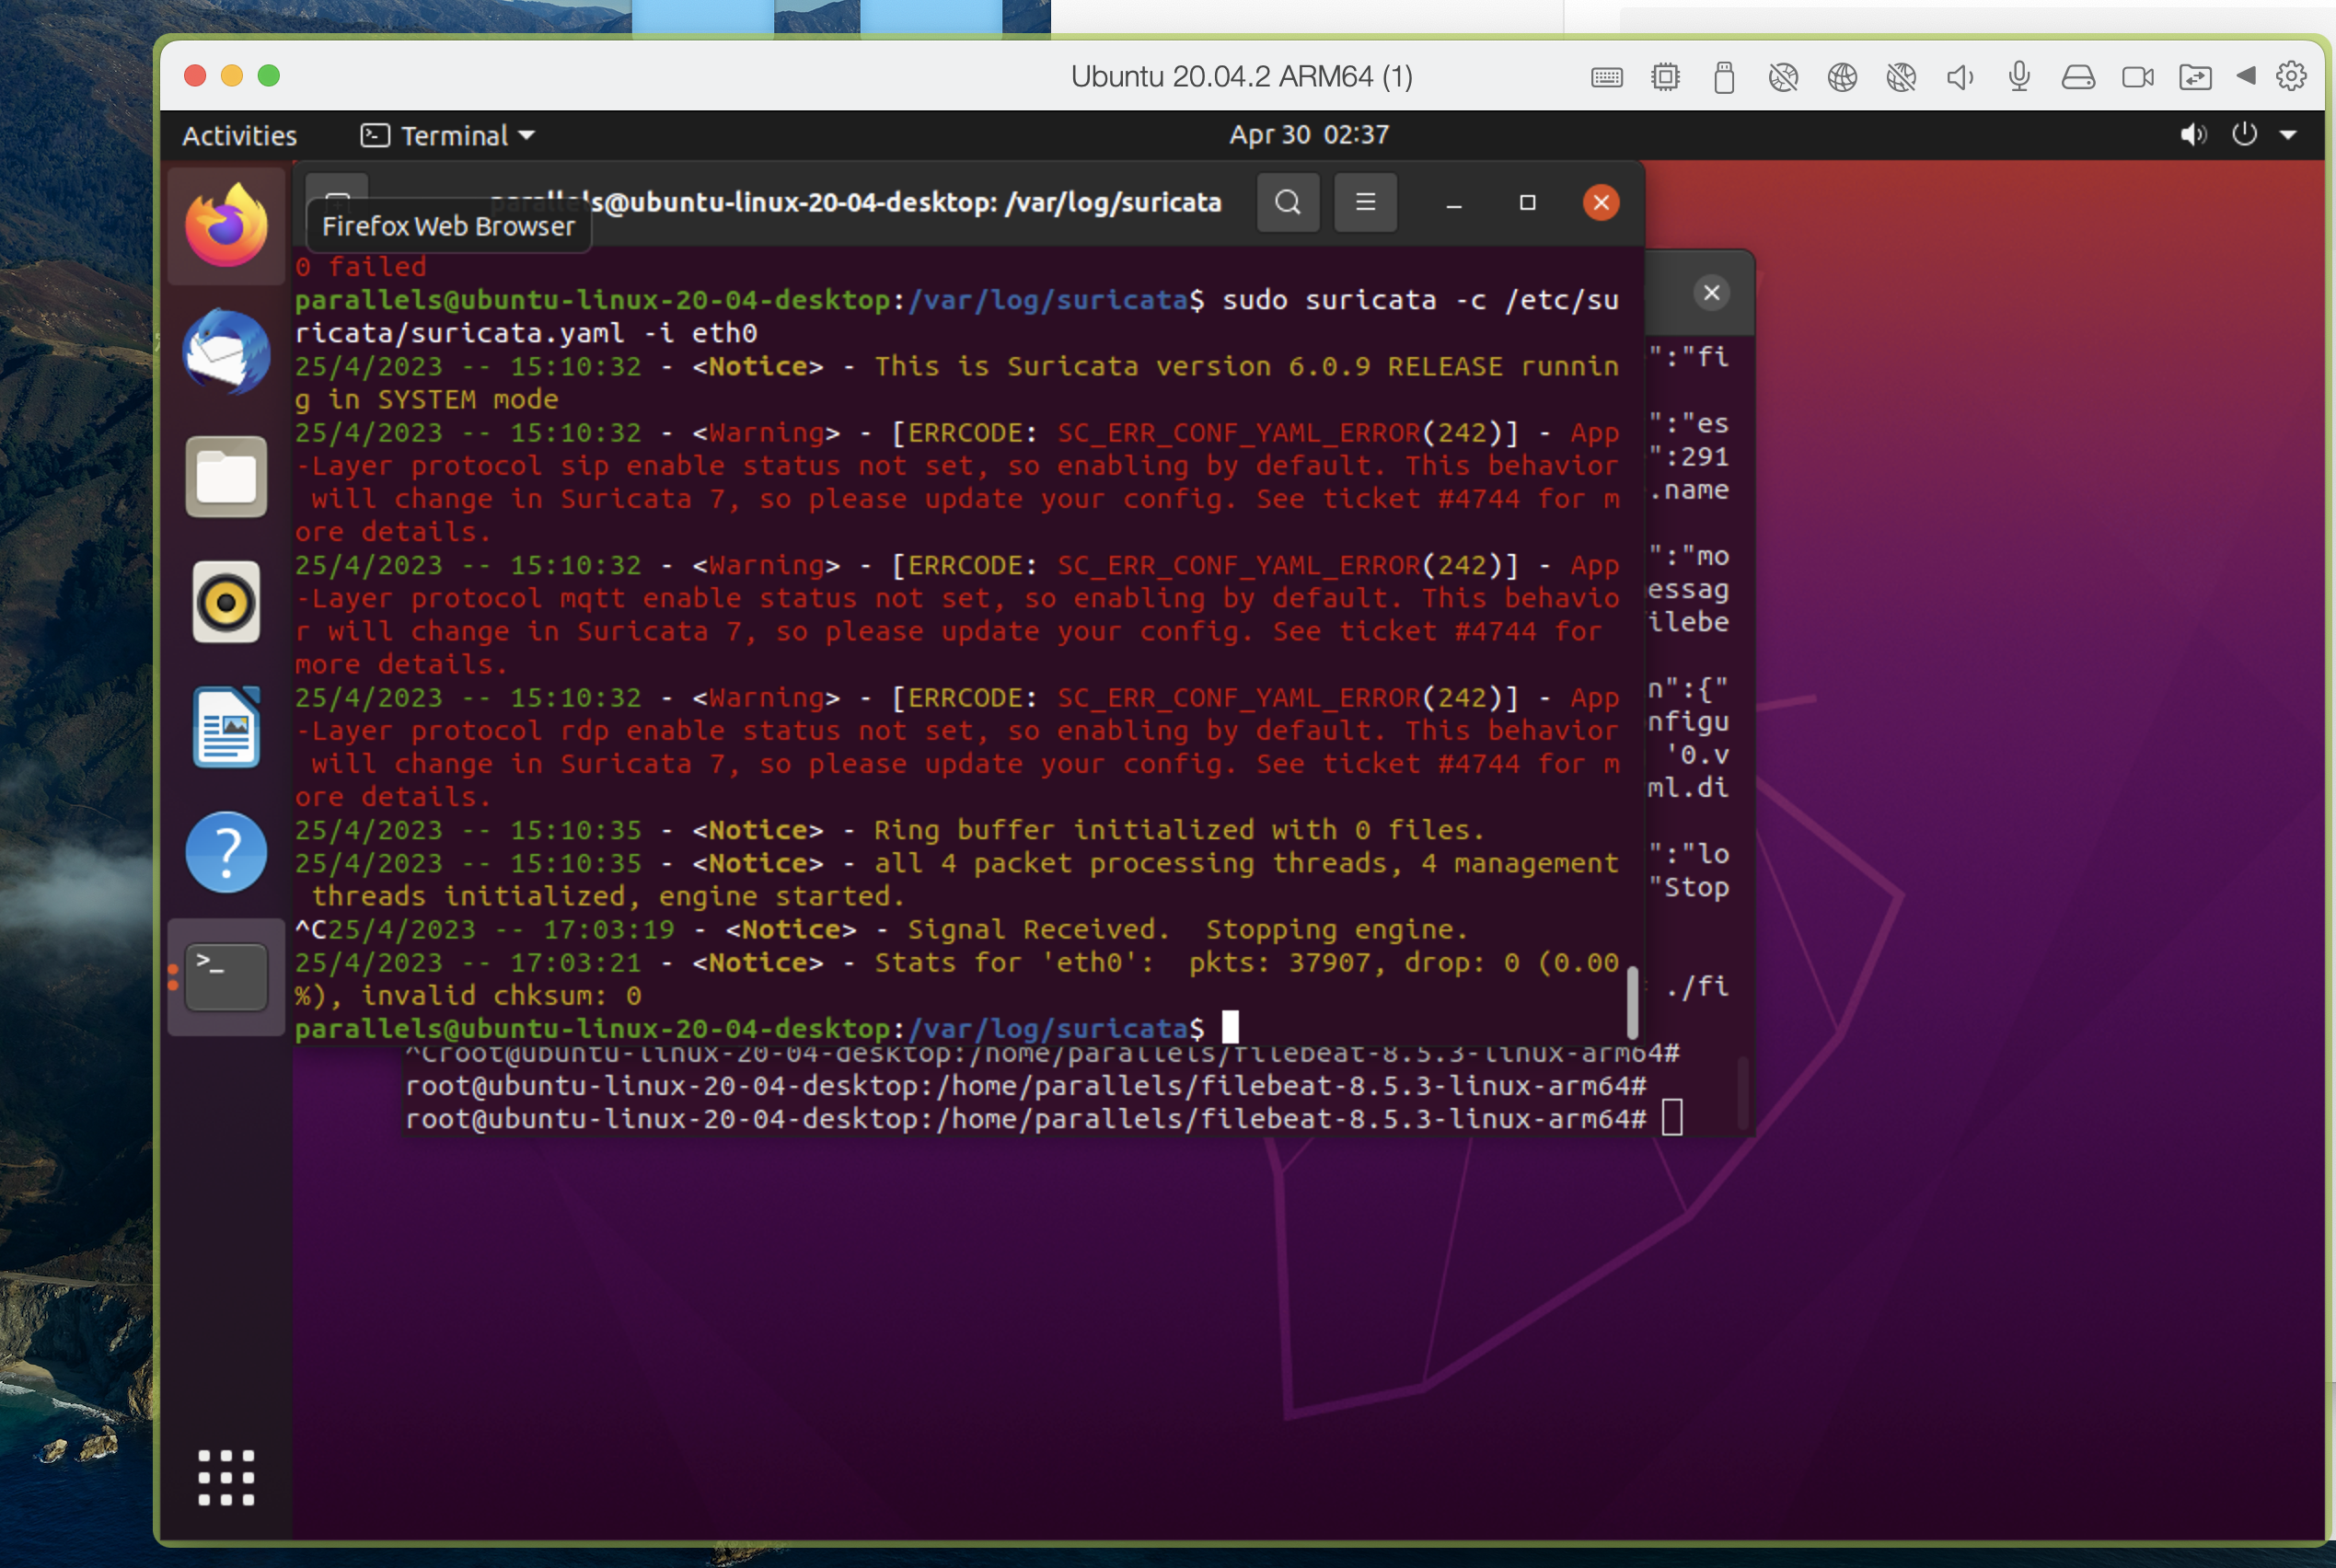Open the Help icon in dock
This screenshot has width=2336, height=1568.
click(x=226, y=852)
